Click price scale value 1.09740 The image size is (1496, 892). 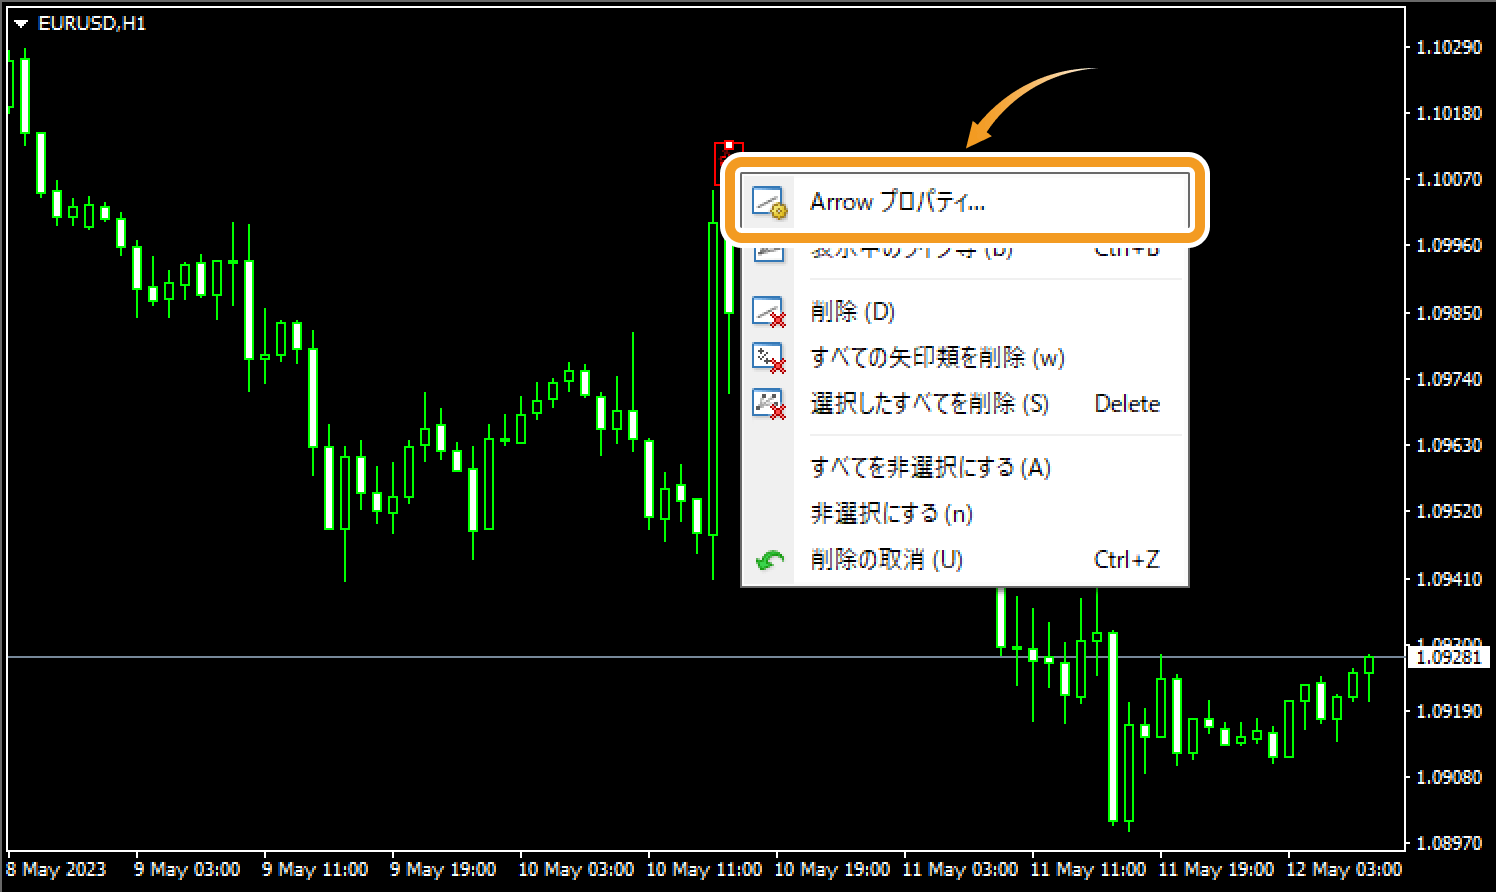[x=1449, y=379]
